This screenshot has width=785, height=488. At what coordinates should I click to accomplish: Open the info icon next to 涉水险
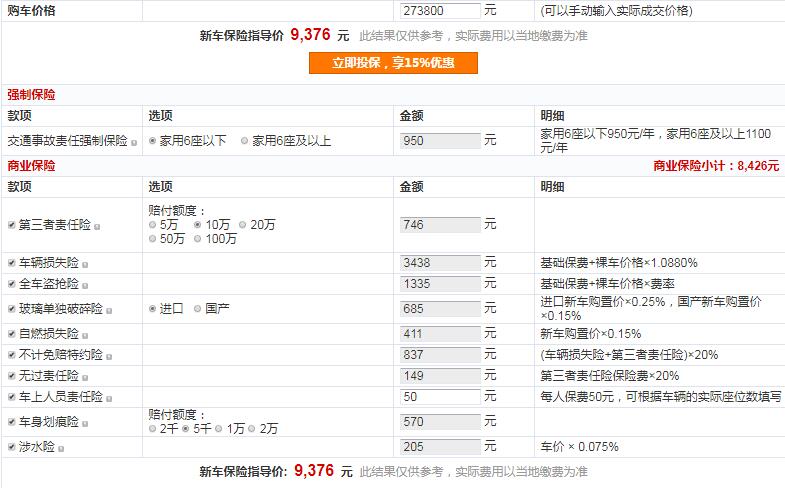pos(61,449)
